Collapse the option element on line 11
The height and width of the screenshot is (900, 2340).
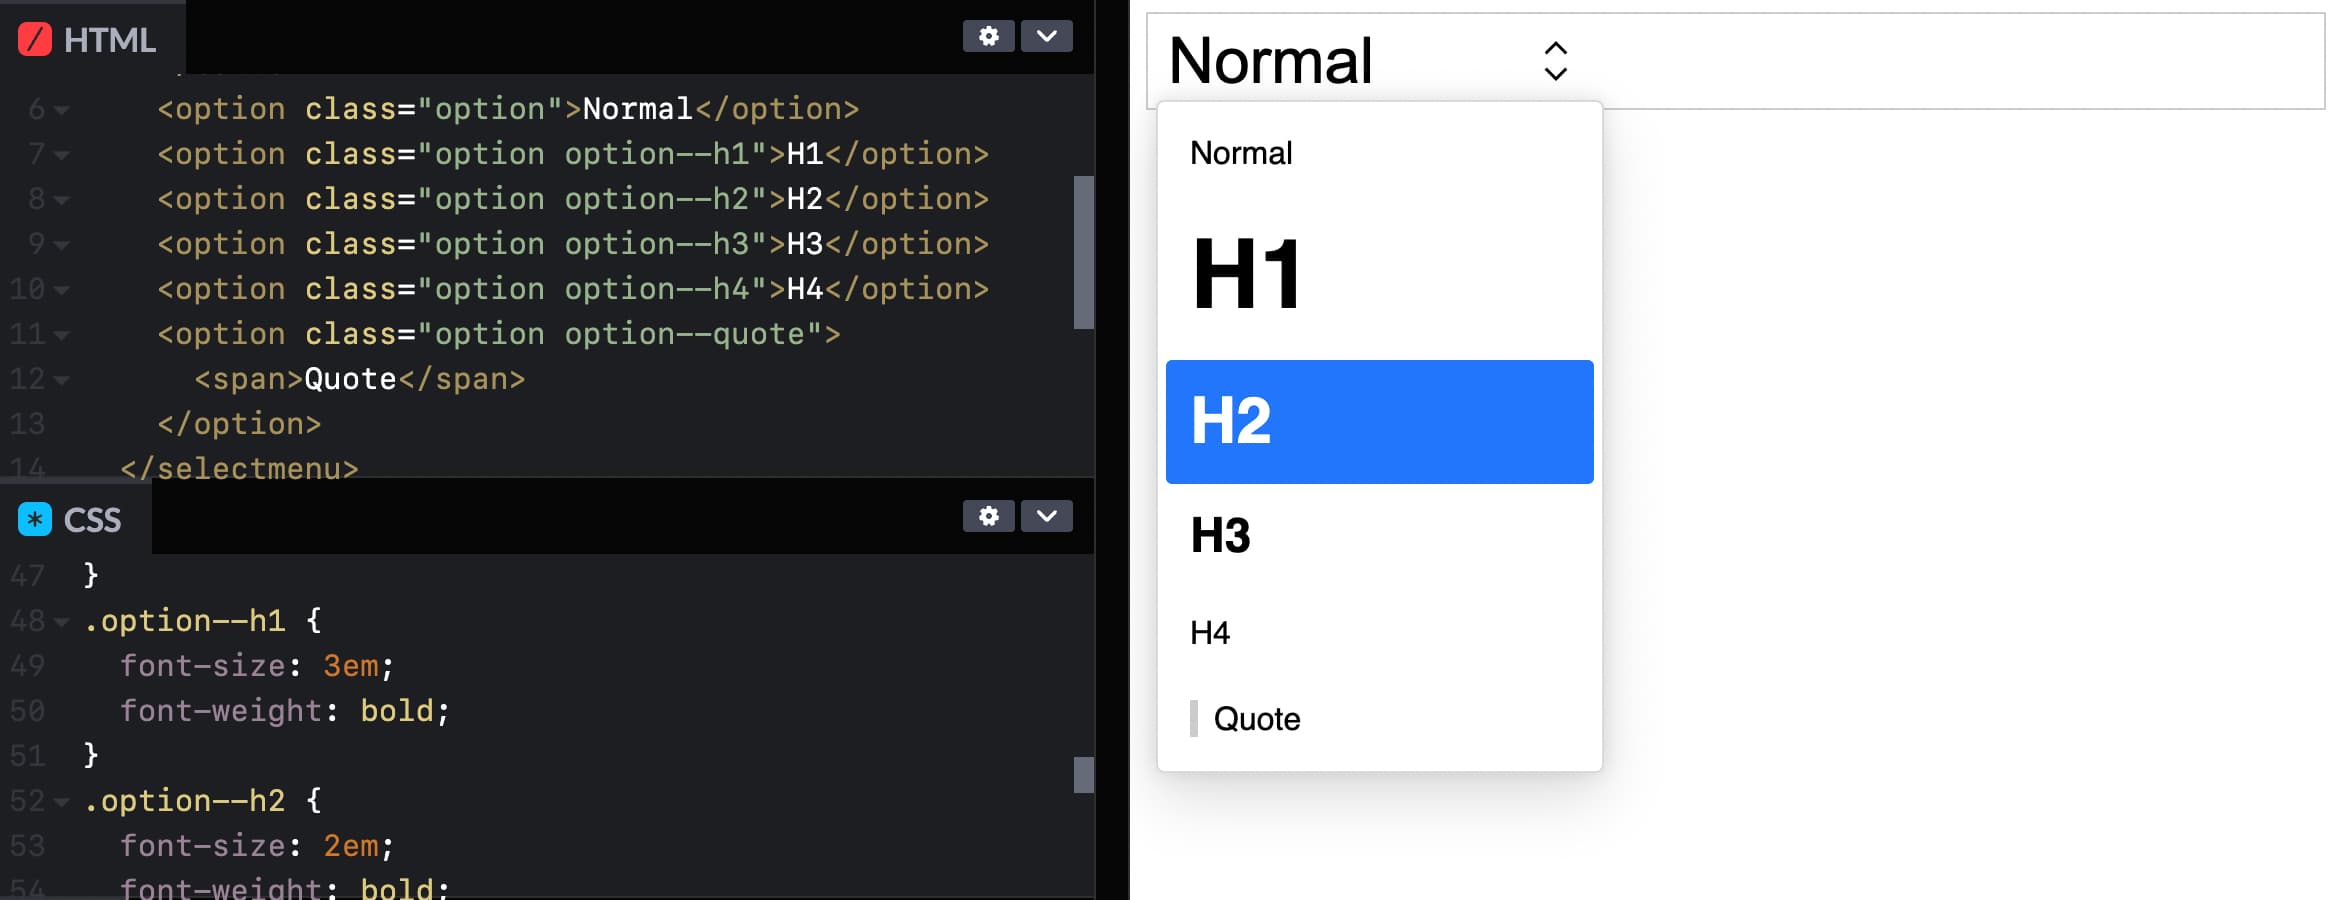pos(60,335)
